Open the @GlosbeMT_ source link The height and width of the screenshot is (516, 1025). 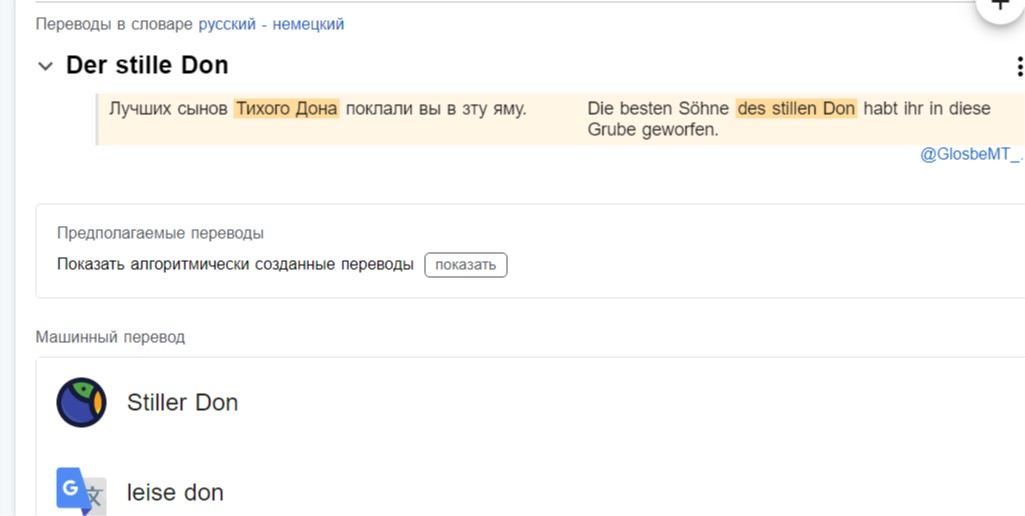tap(970, 155)
